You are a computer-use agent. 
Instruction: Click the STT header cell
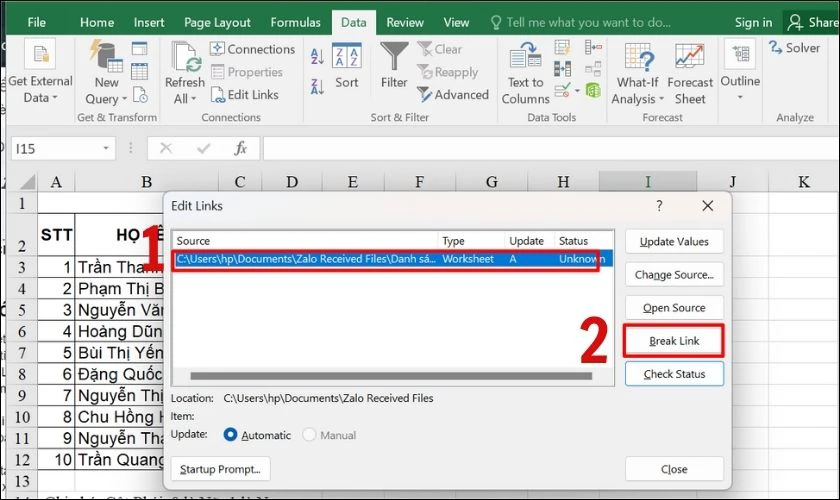(x=56, y=235)
